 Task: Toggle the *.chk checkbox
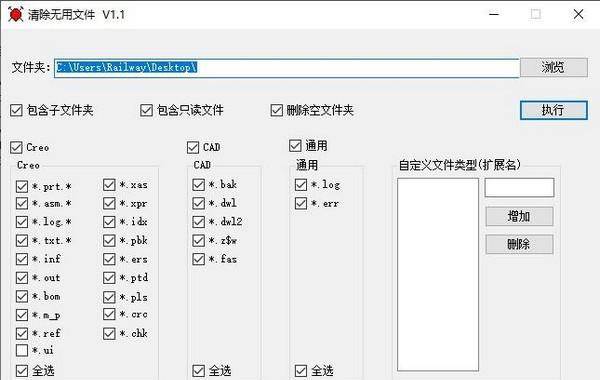pyautogui.click(x=109, y=333)
